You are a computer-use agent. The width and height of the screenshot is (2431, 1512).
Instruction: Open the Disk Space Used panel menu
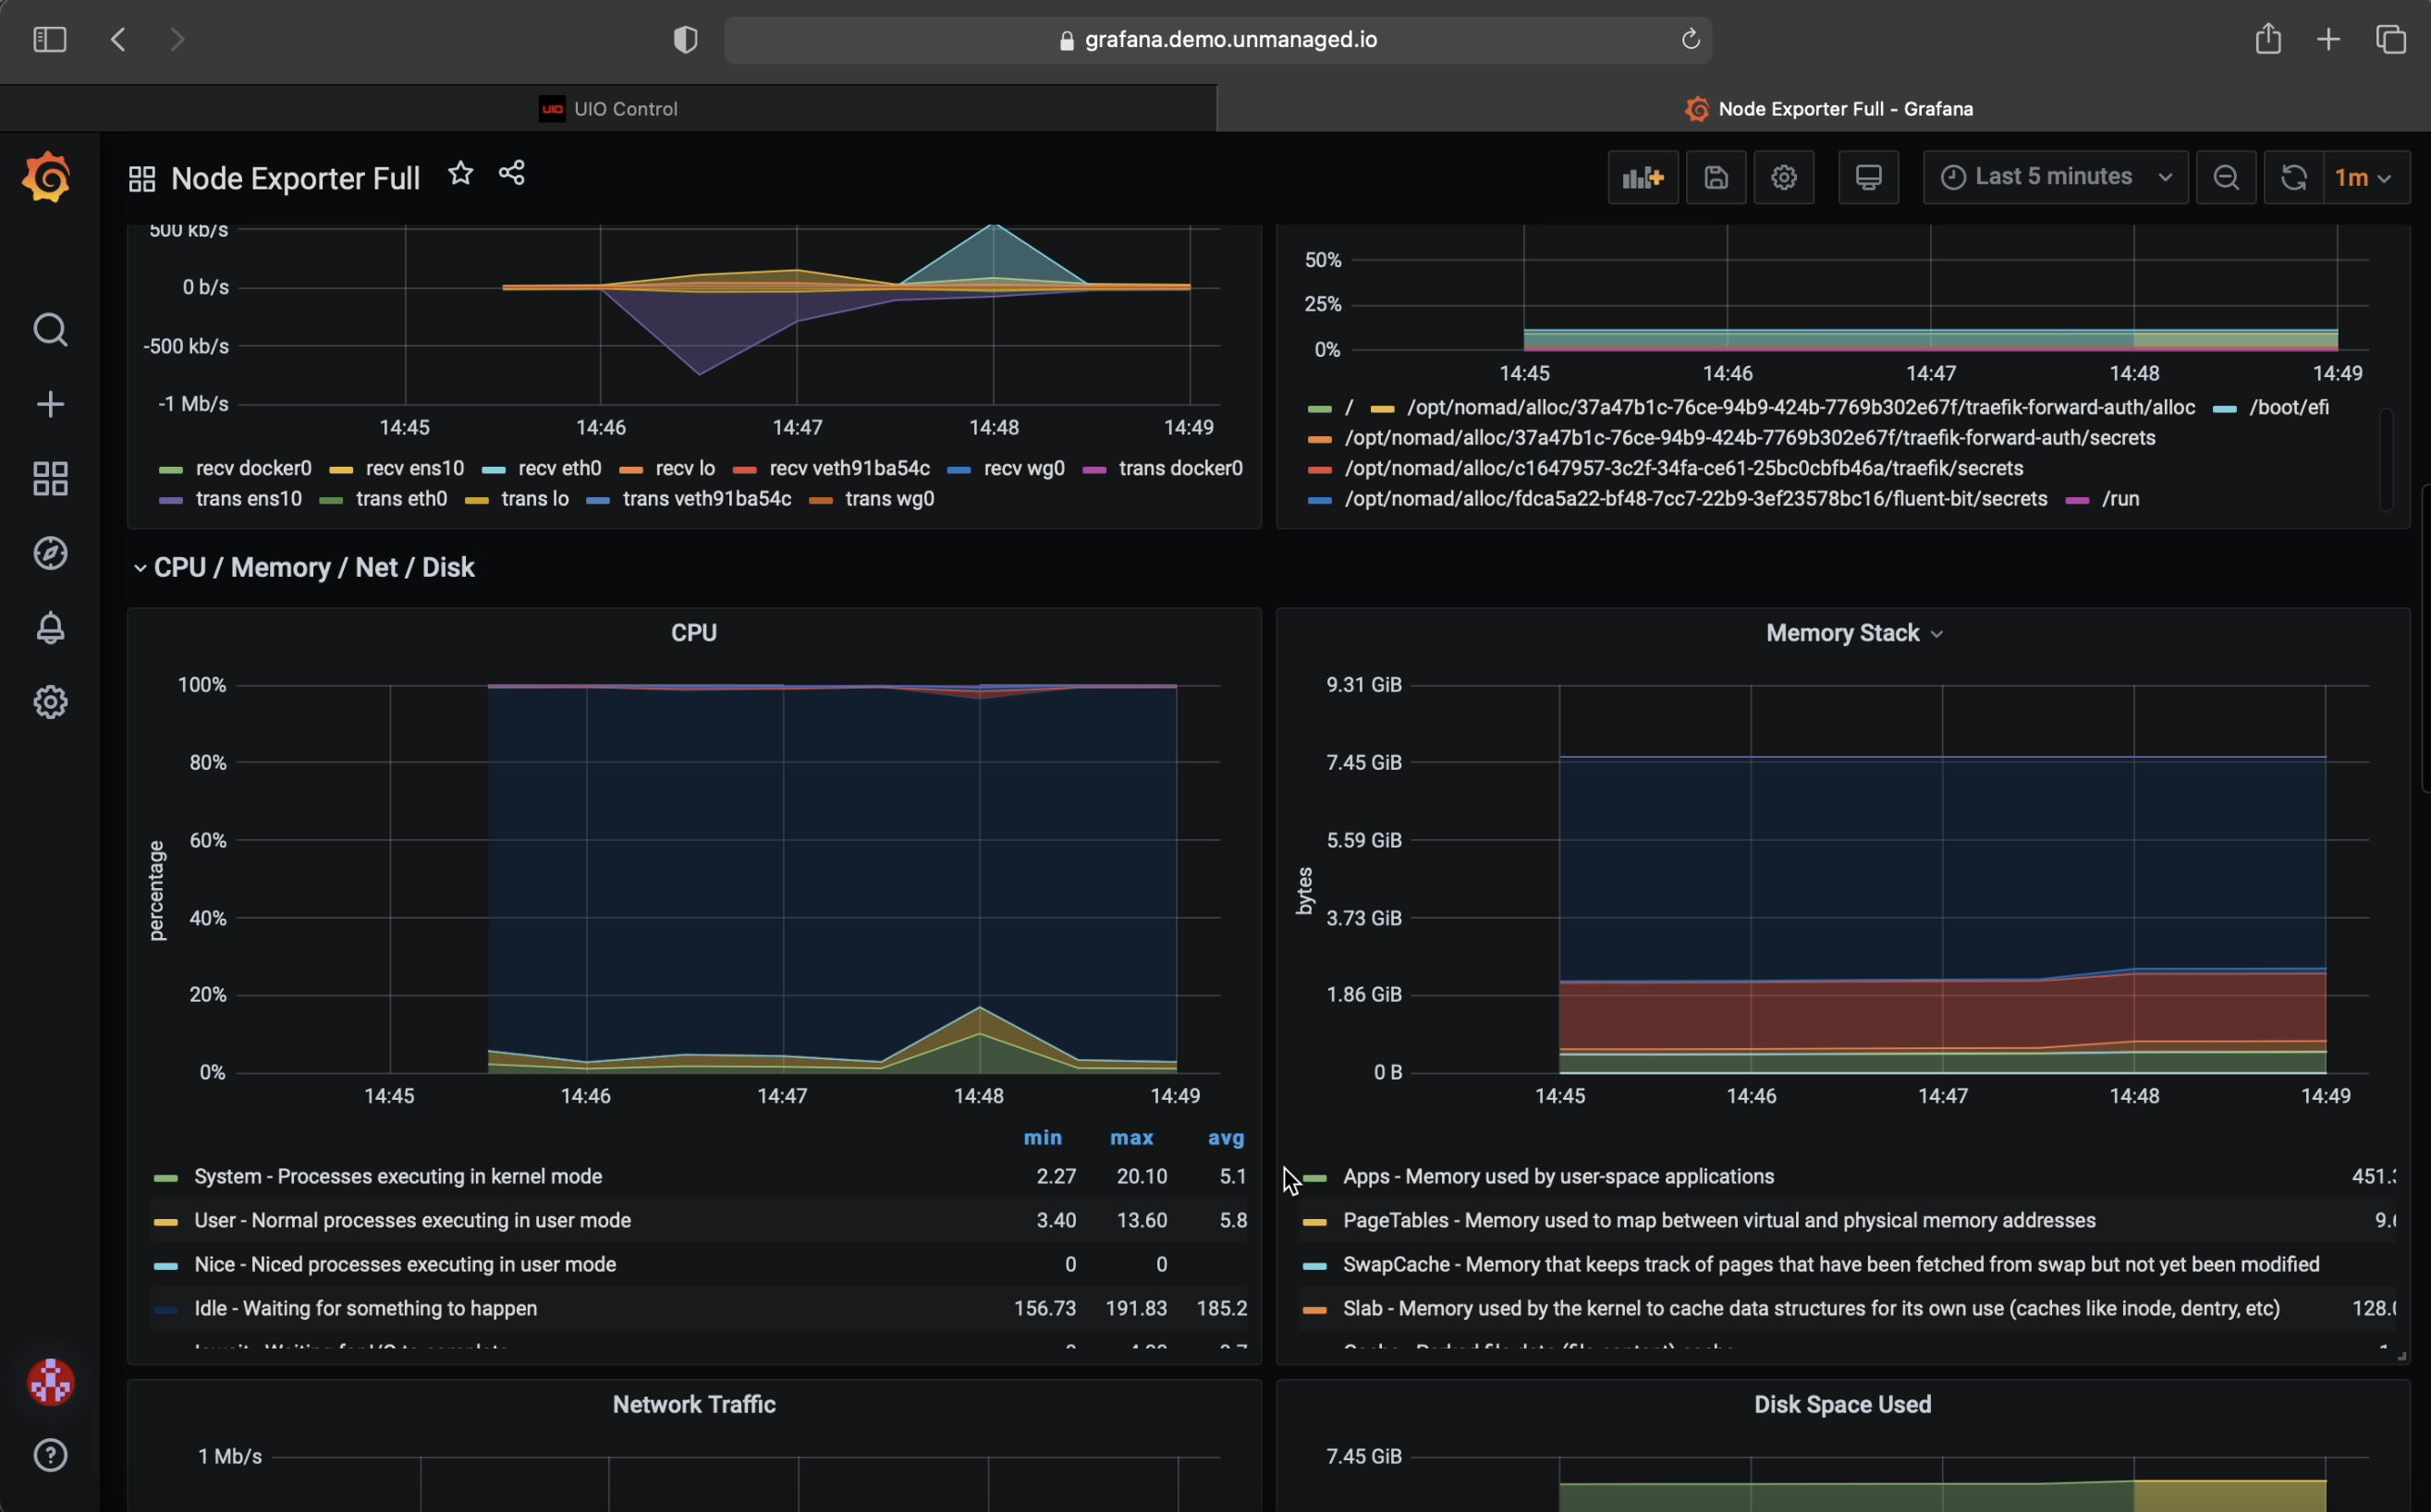(1842, 1404)
